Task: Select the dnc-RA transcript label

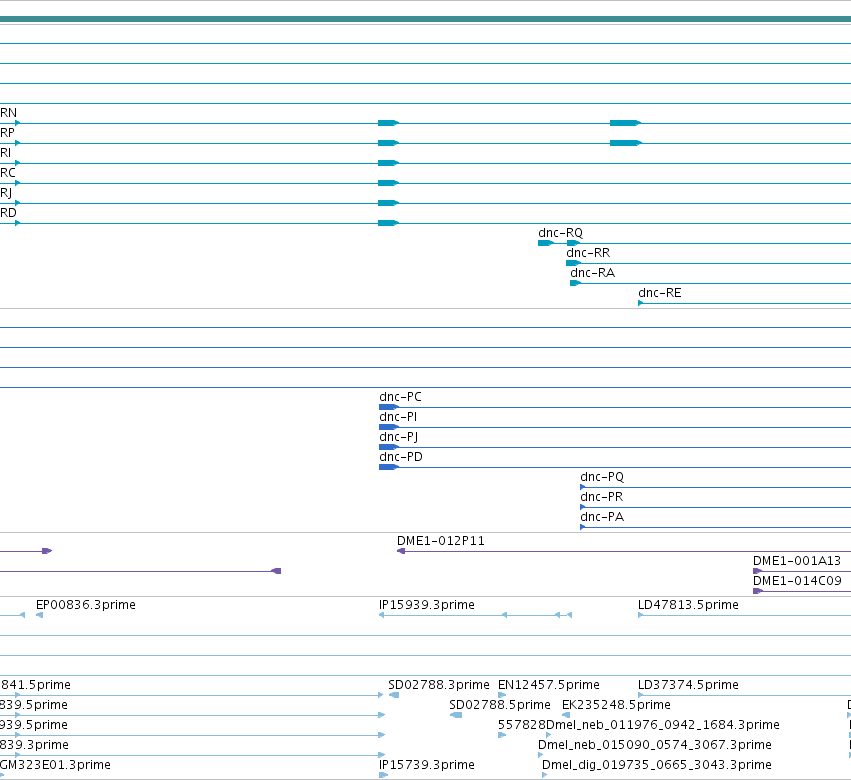Action: pyautogui.click(x=592, y=273)
